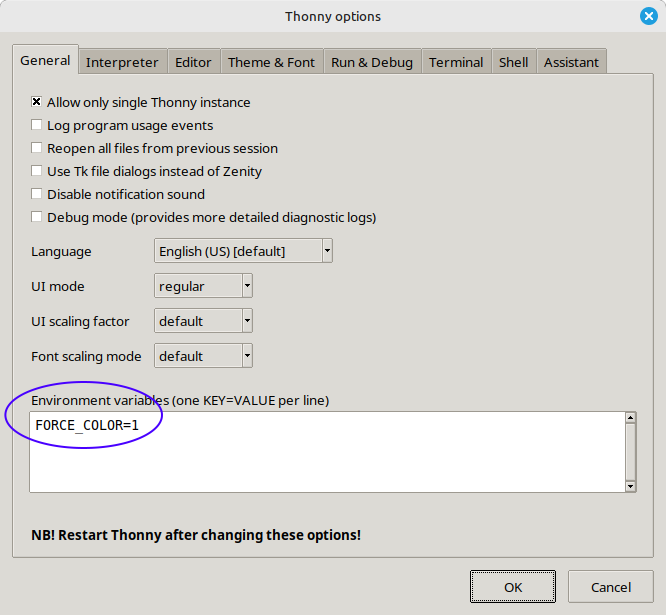Open the Assistant tab
Viewport: 666px width, 615px height.
coord(571,62)
